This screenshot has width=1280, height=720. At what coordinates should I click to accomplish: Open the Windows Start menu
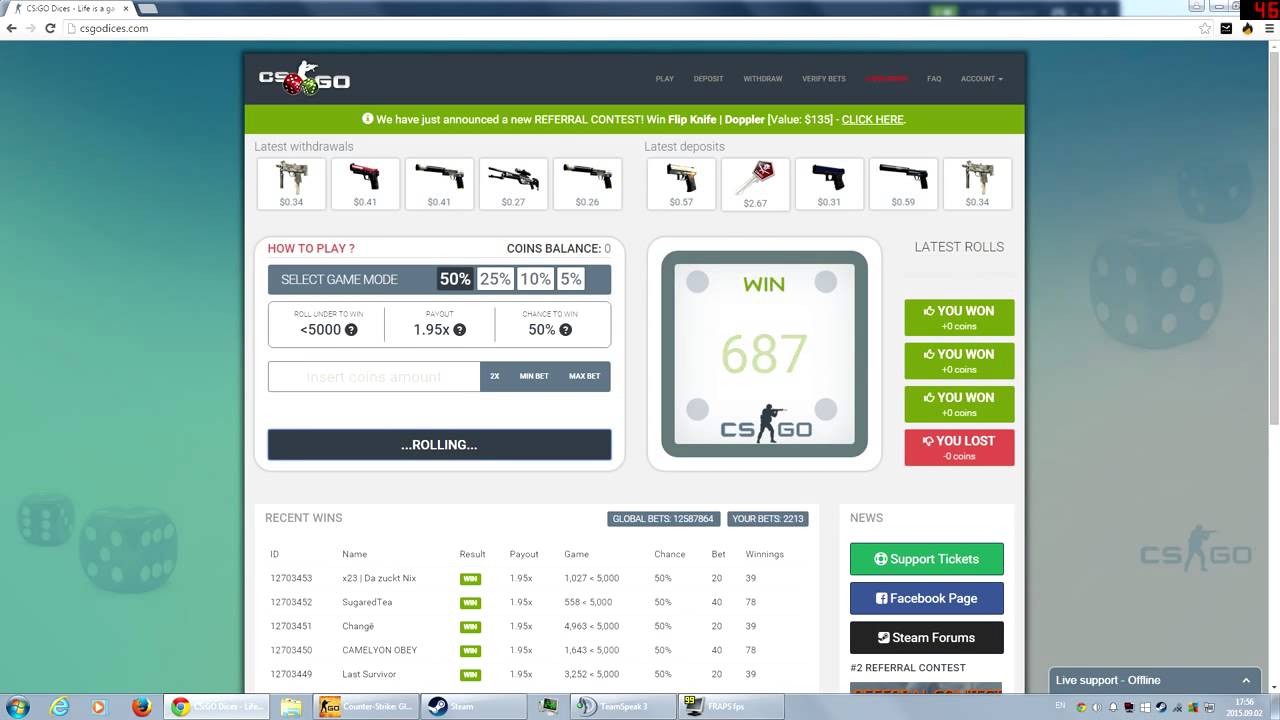18,706
